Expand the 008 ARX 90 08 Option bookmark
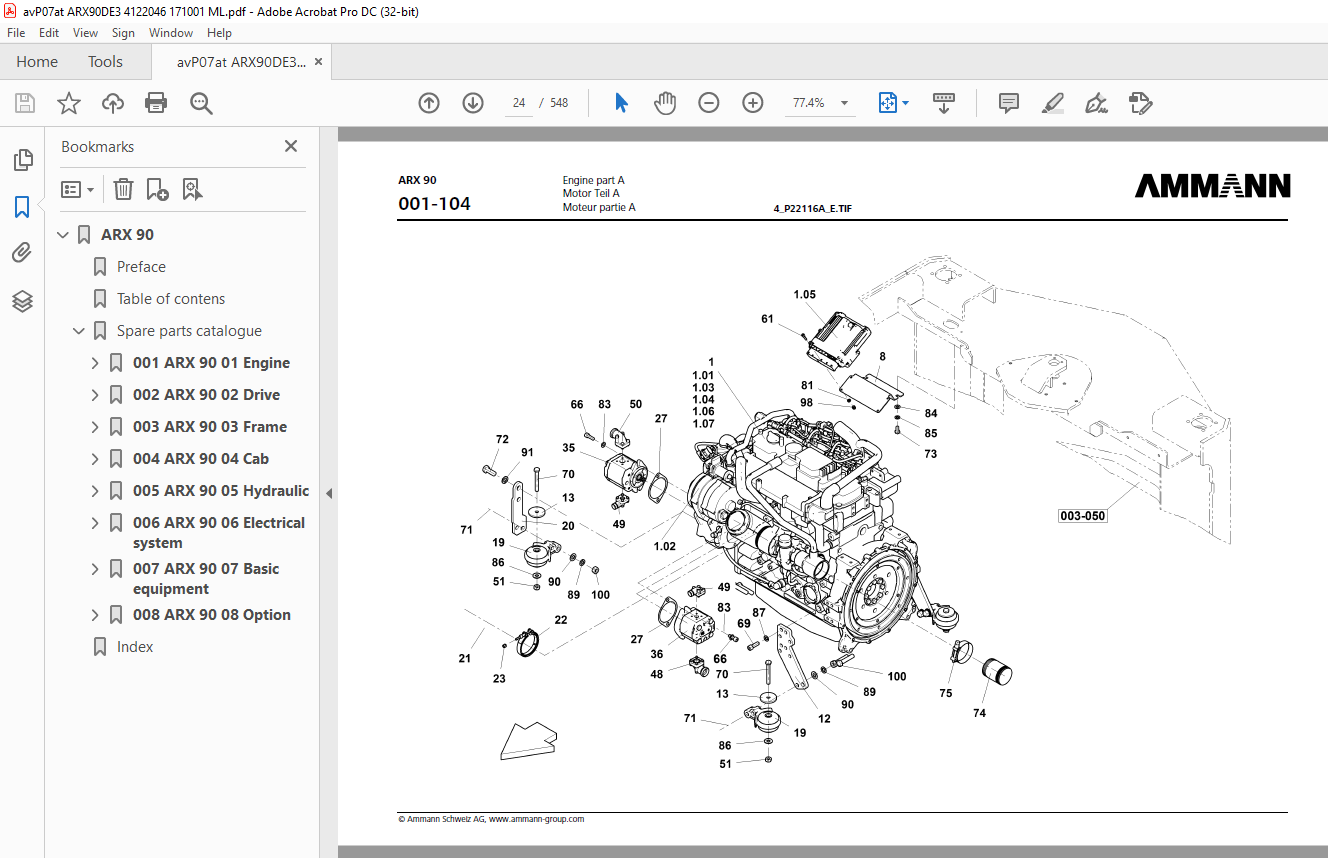This screenshot has height=858, width=1328. click(95, 615)
